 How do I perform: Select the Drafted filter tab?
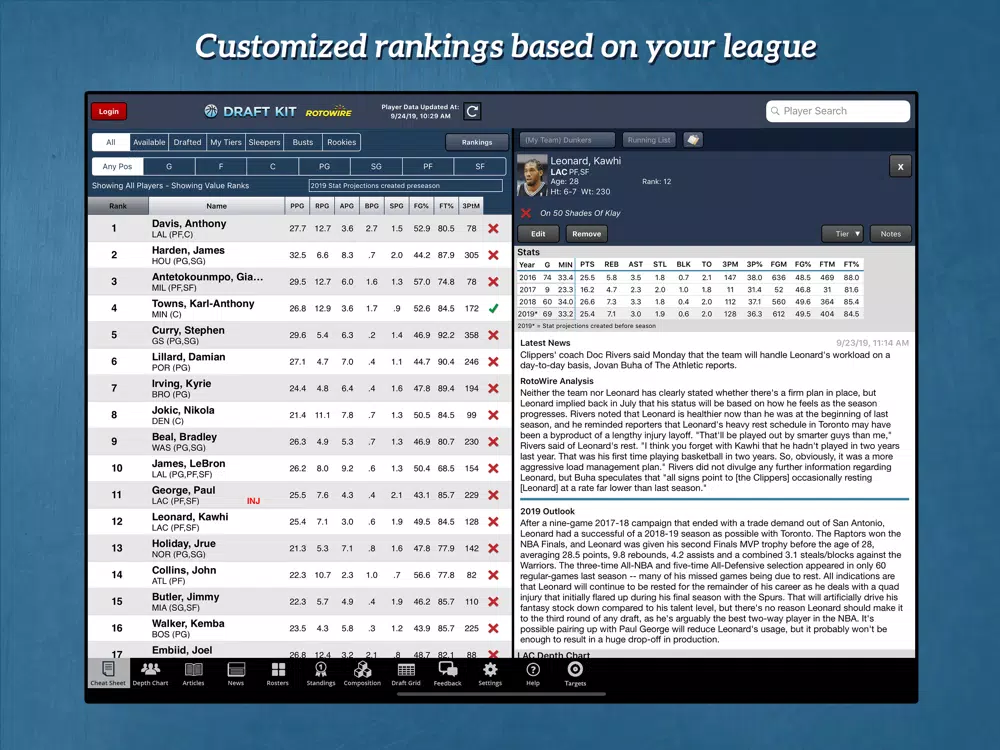pos(188,142)
